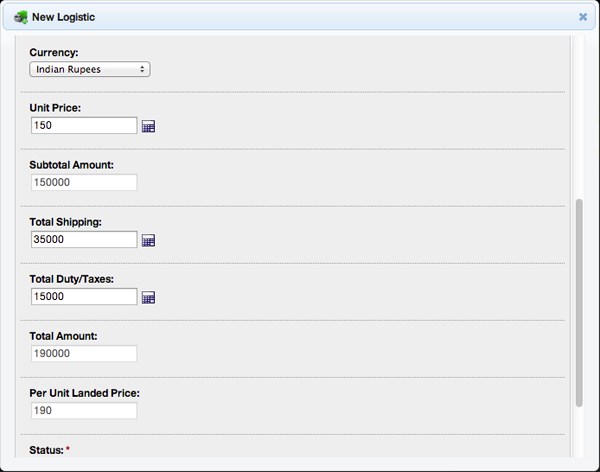
Task: Click the "Total Amount:" label
Action: [63, 336]
